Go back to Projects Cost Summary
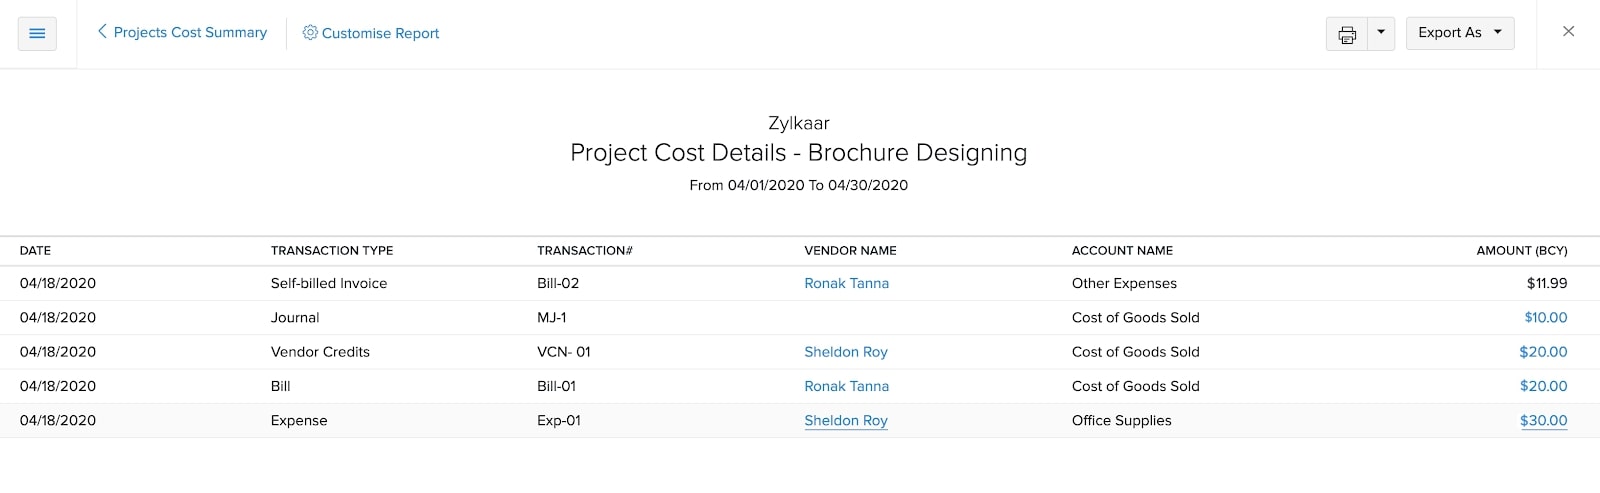 (x=182, y=32)
